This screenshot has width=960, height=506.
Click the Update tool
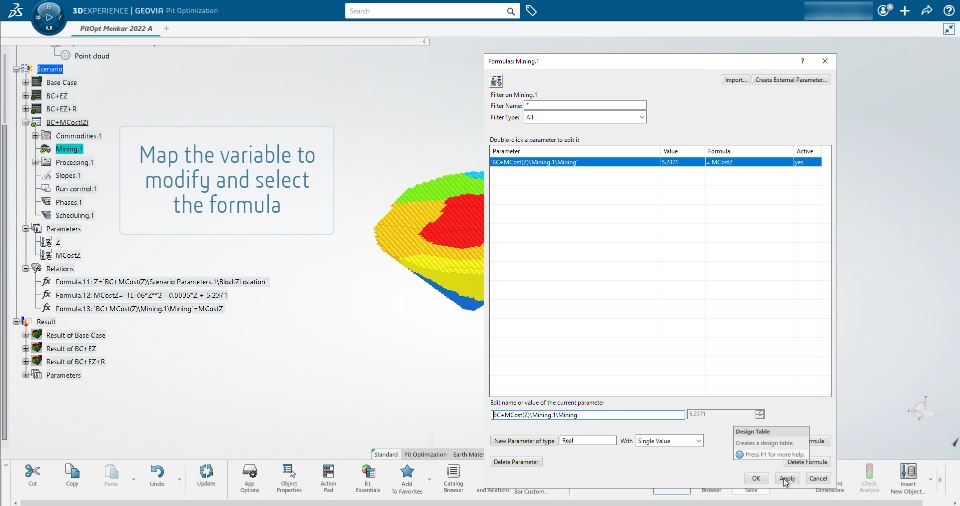206,475
